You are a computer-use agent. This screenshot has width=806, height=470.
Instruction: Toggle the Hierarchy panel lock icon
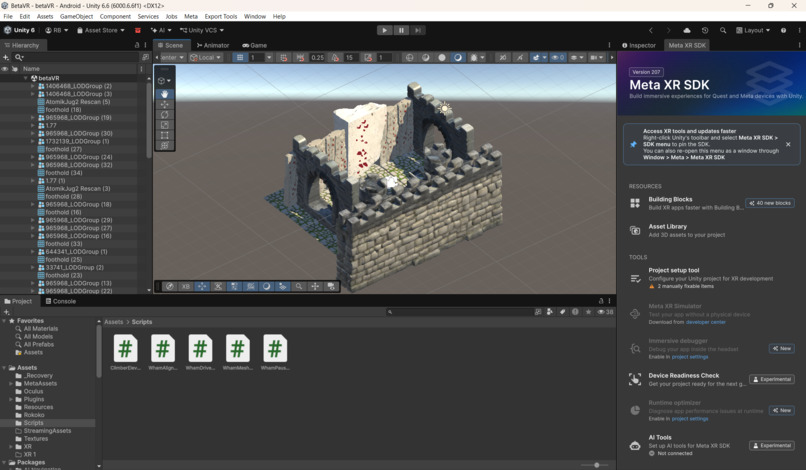click(x=137, y=45)
